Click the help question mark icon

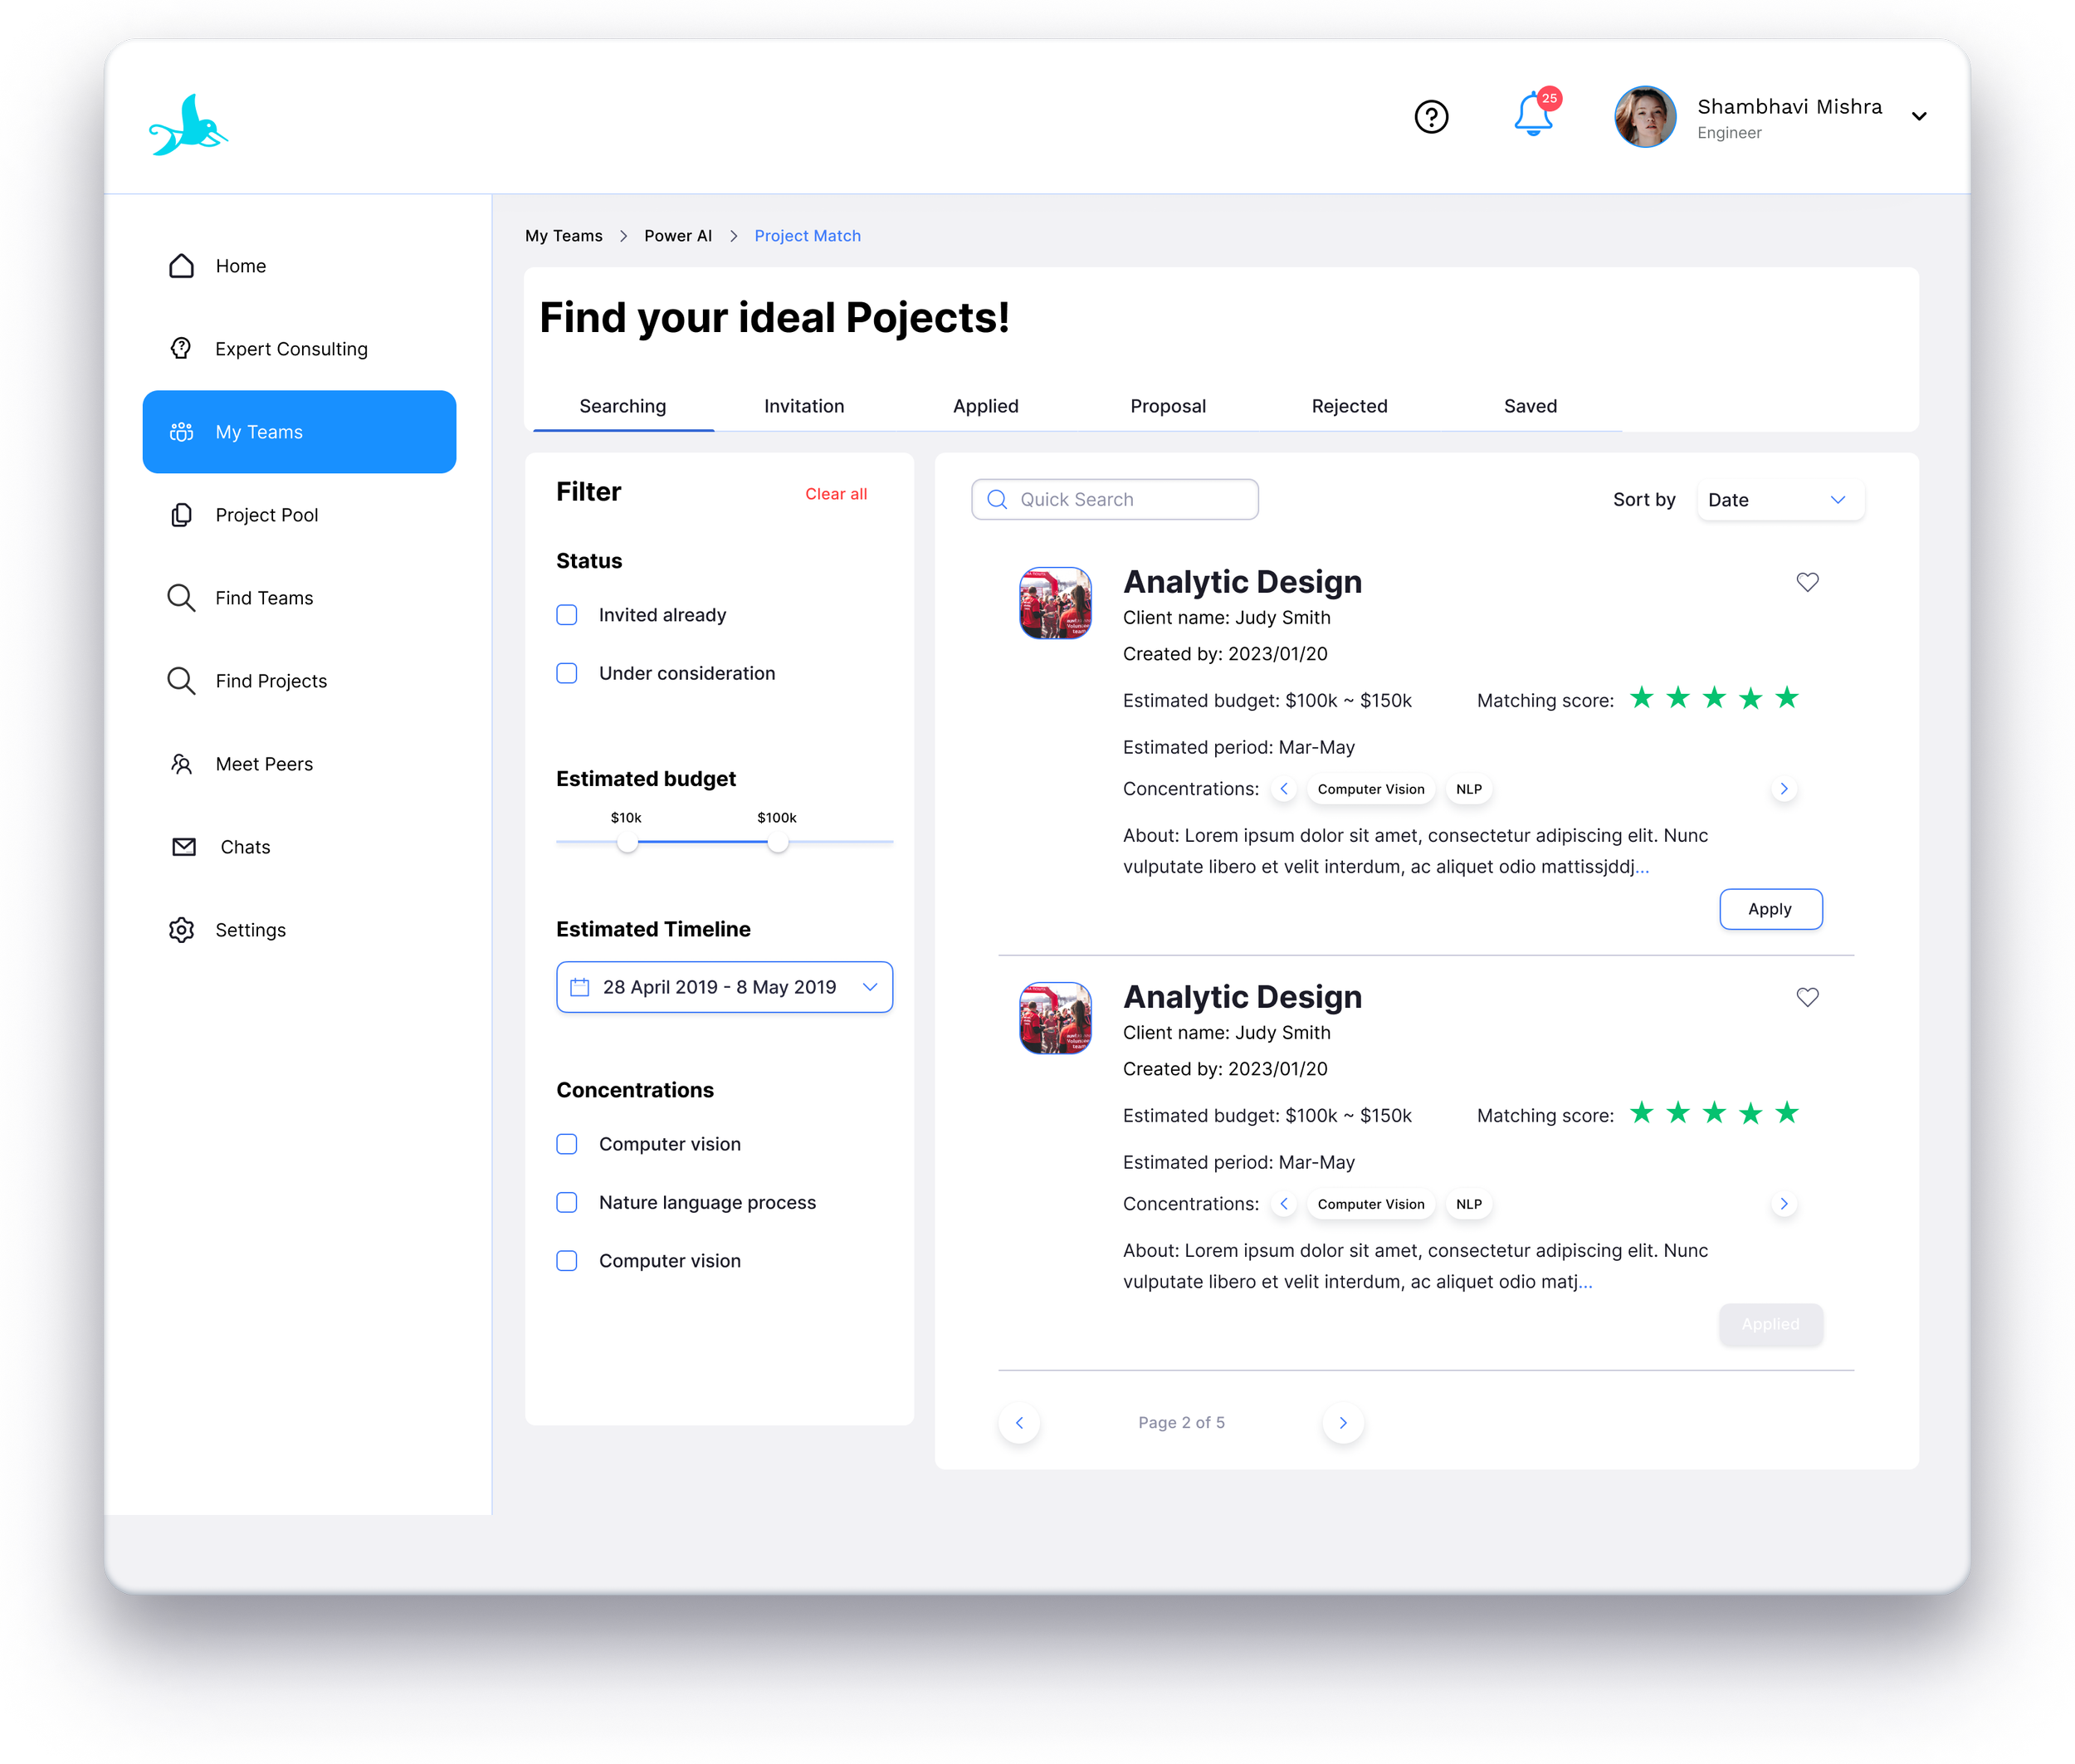[1431, 117]
